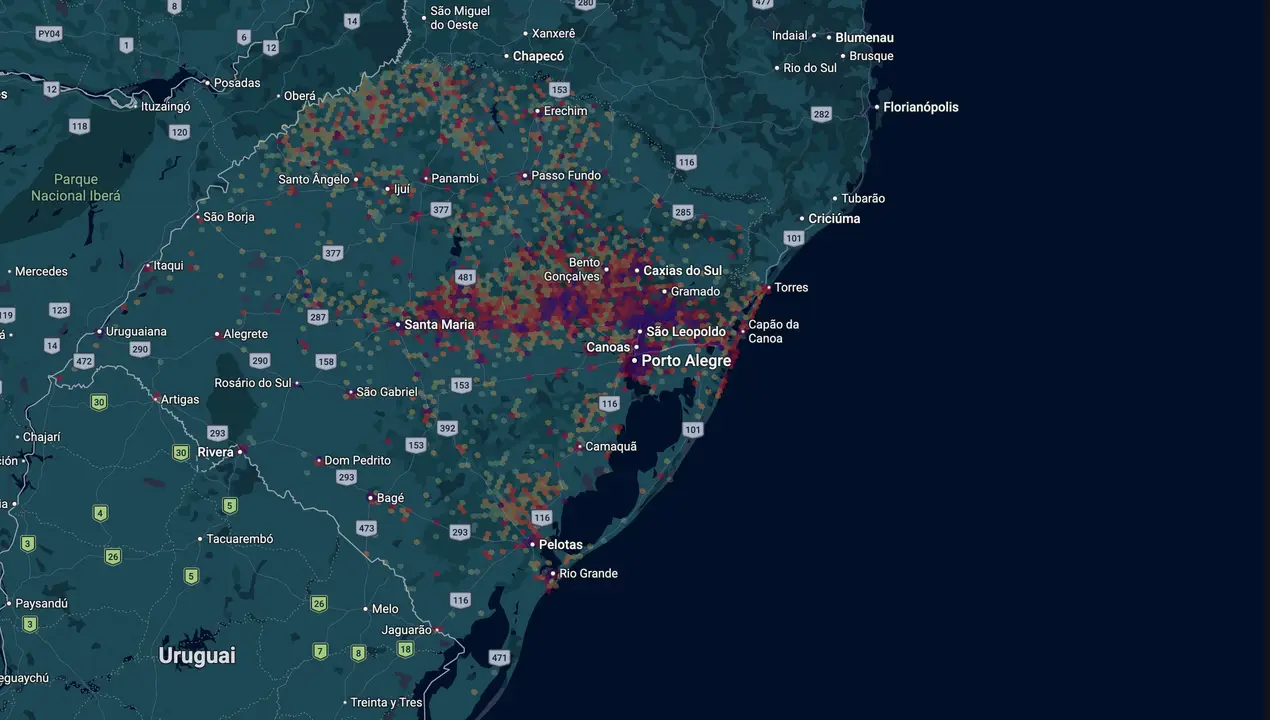Click the Panambi town label
This screenshot has height=720, width=1270.
click(x=455, y=178)
